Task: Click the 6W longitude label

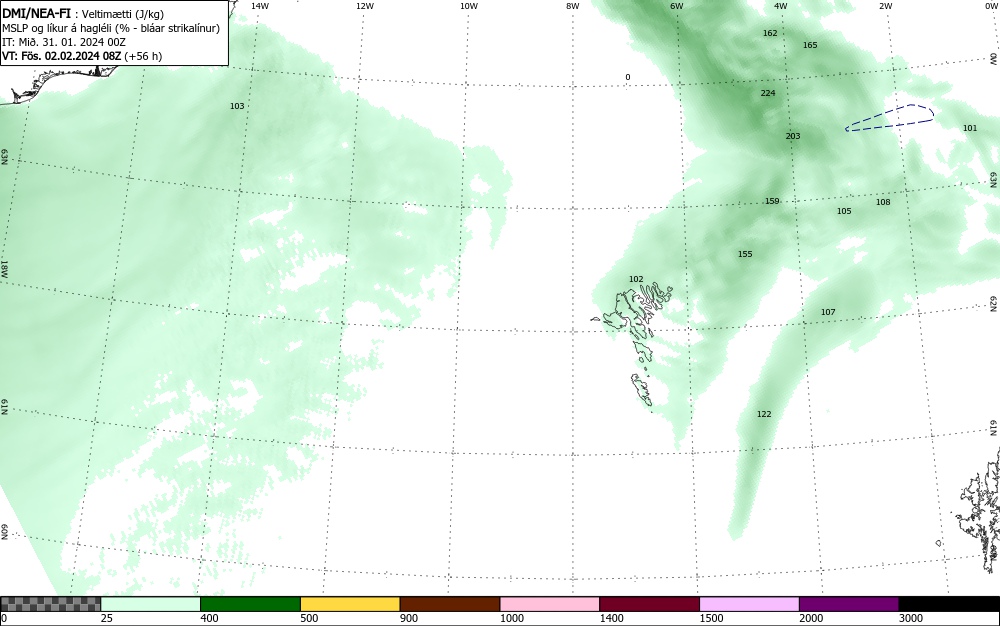Action: (677, 6)
